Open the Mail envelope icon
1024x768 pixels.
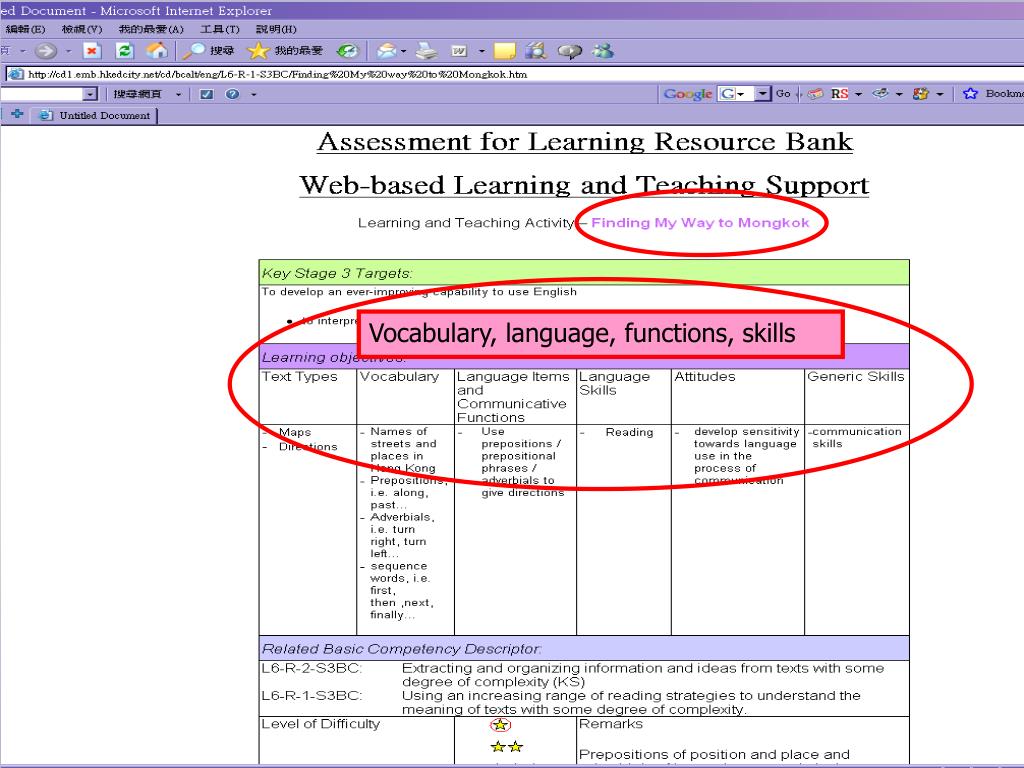click(x=386, y=51)
